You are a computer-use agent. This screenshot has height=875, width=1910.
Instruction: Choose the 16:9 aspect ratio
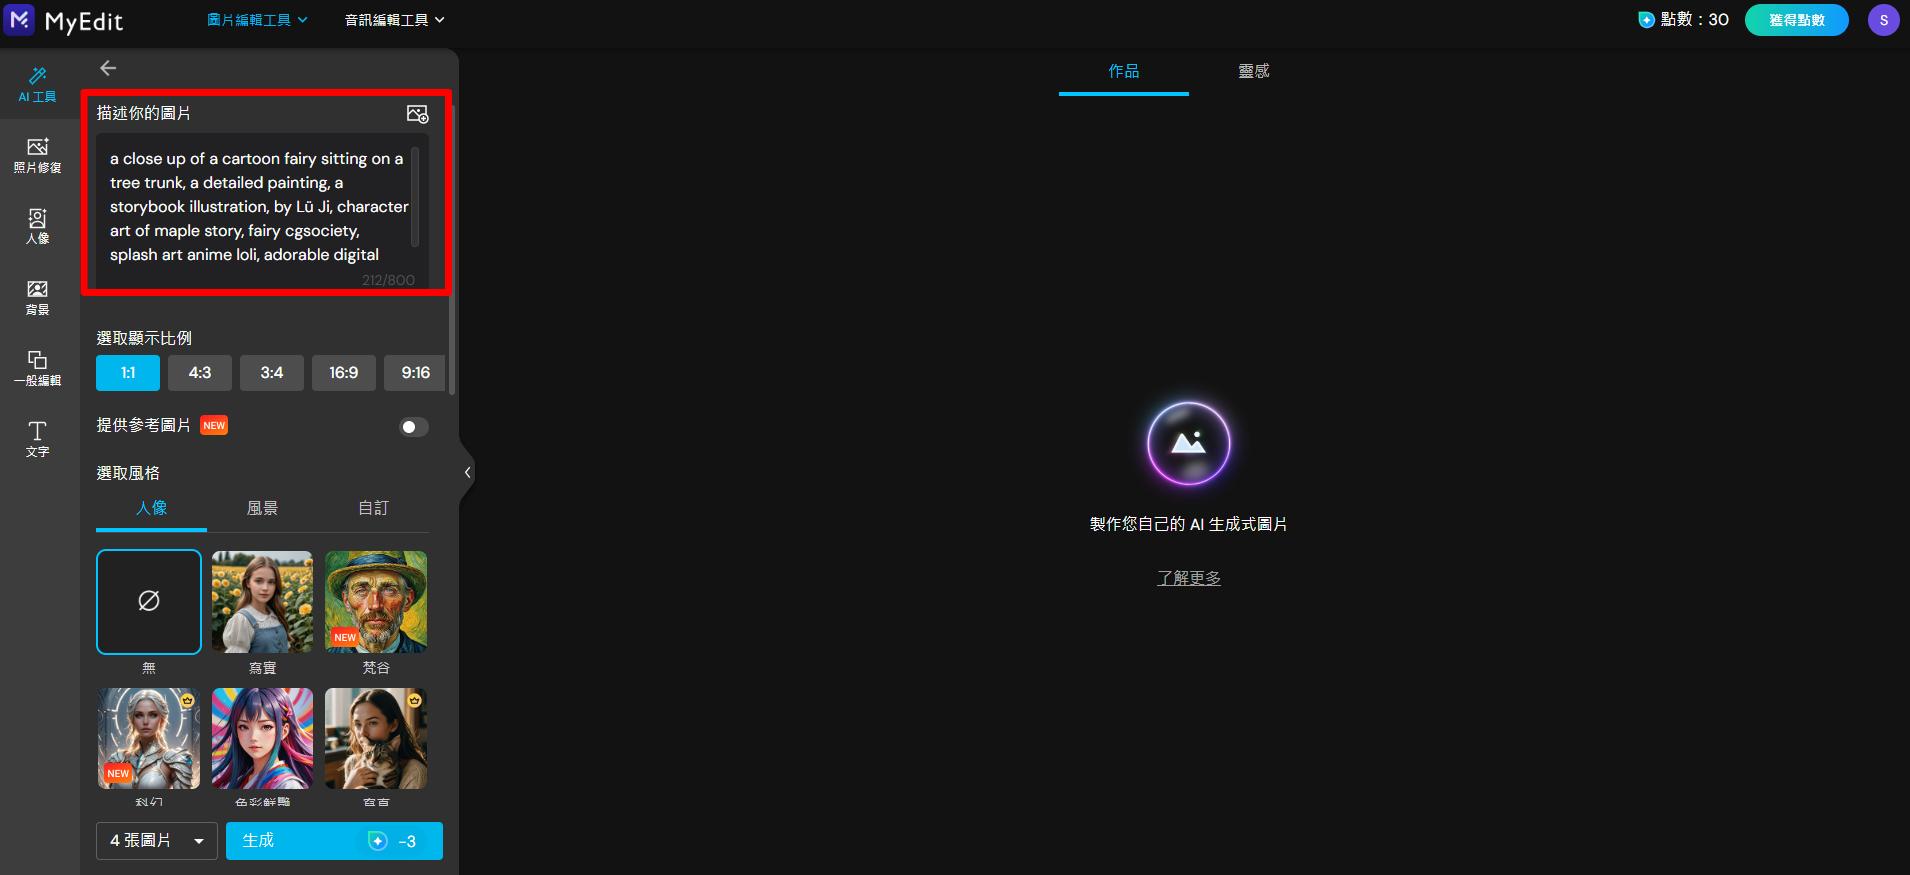344,373
